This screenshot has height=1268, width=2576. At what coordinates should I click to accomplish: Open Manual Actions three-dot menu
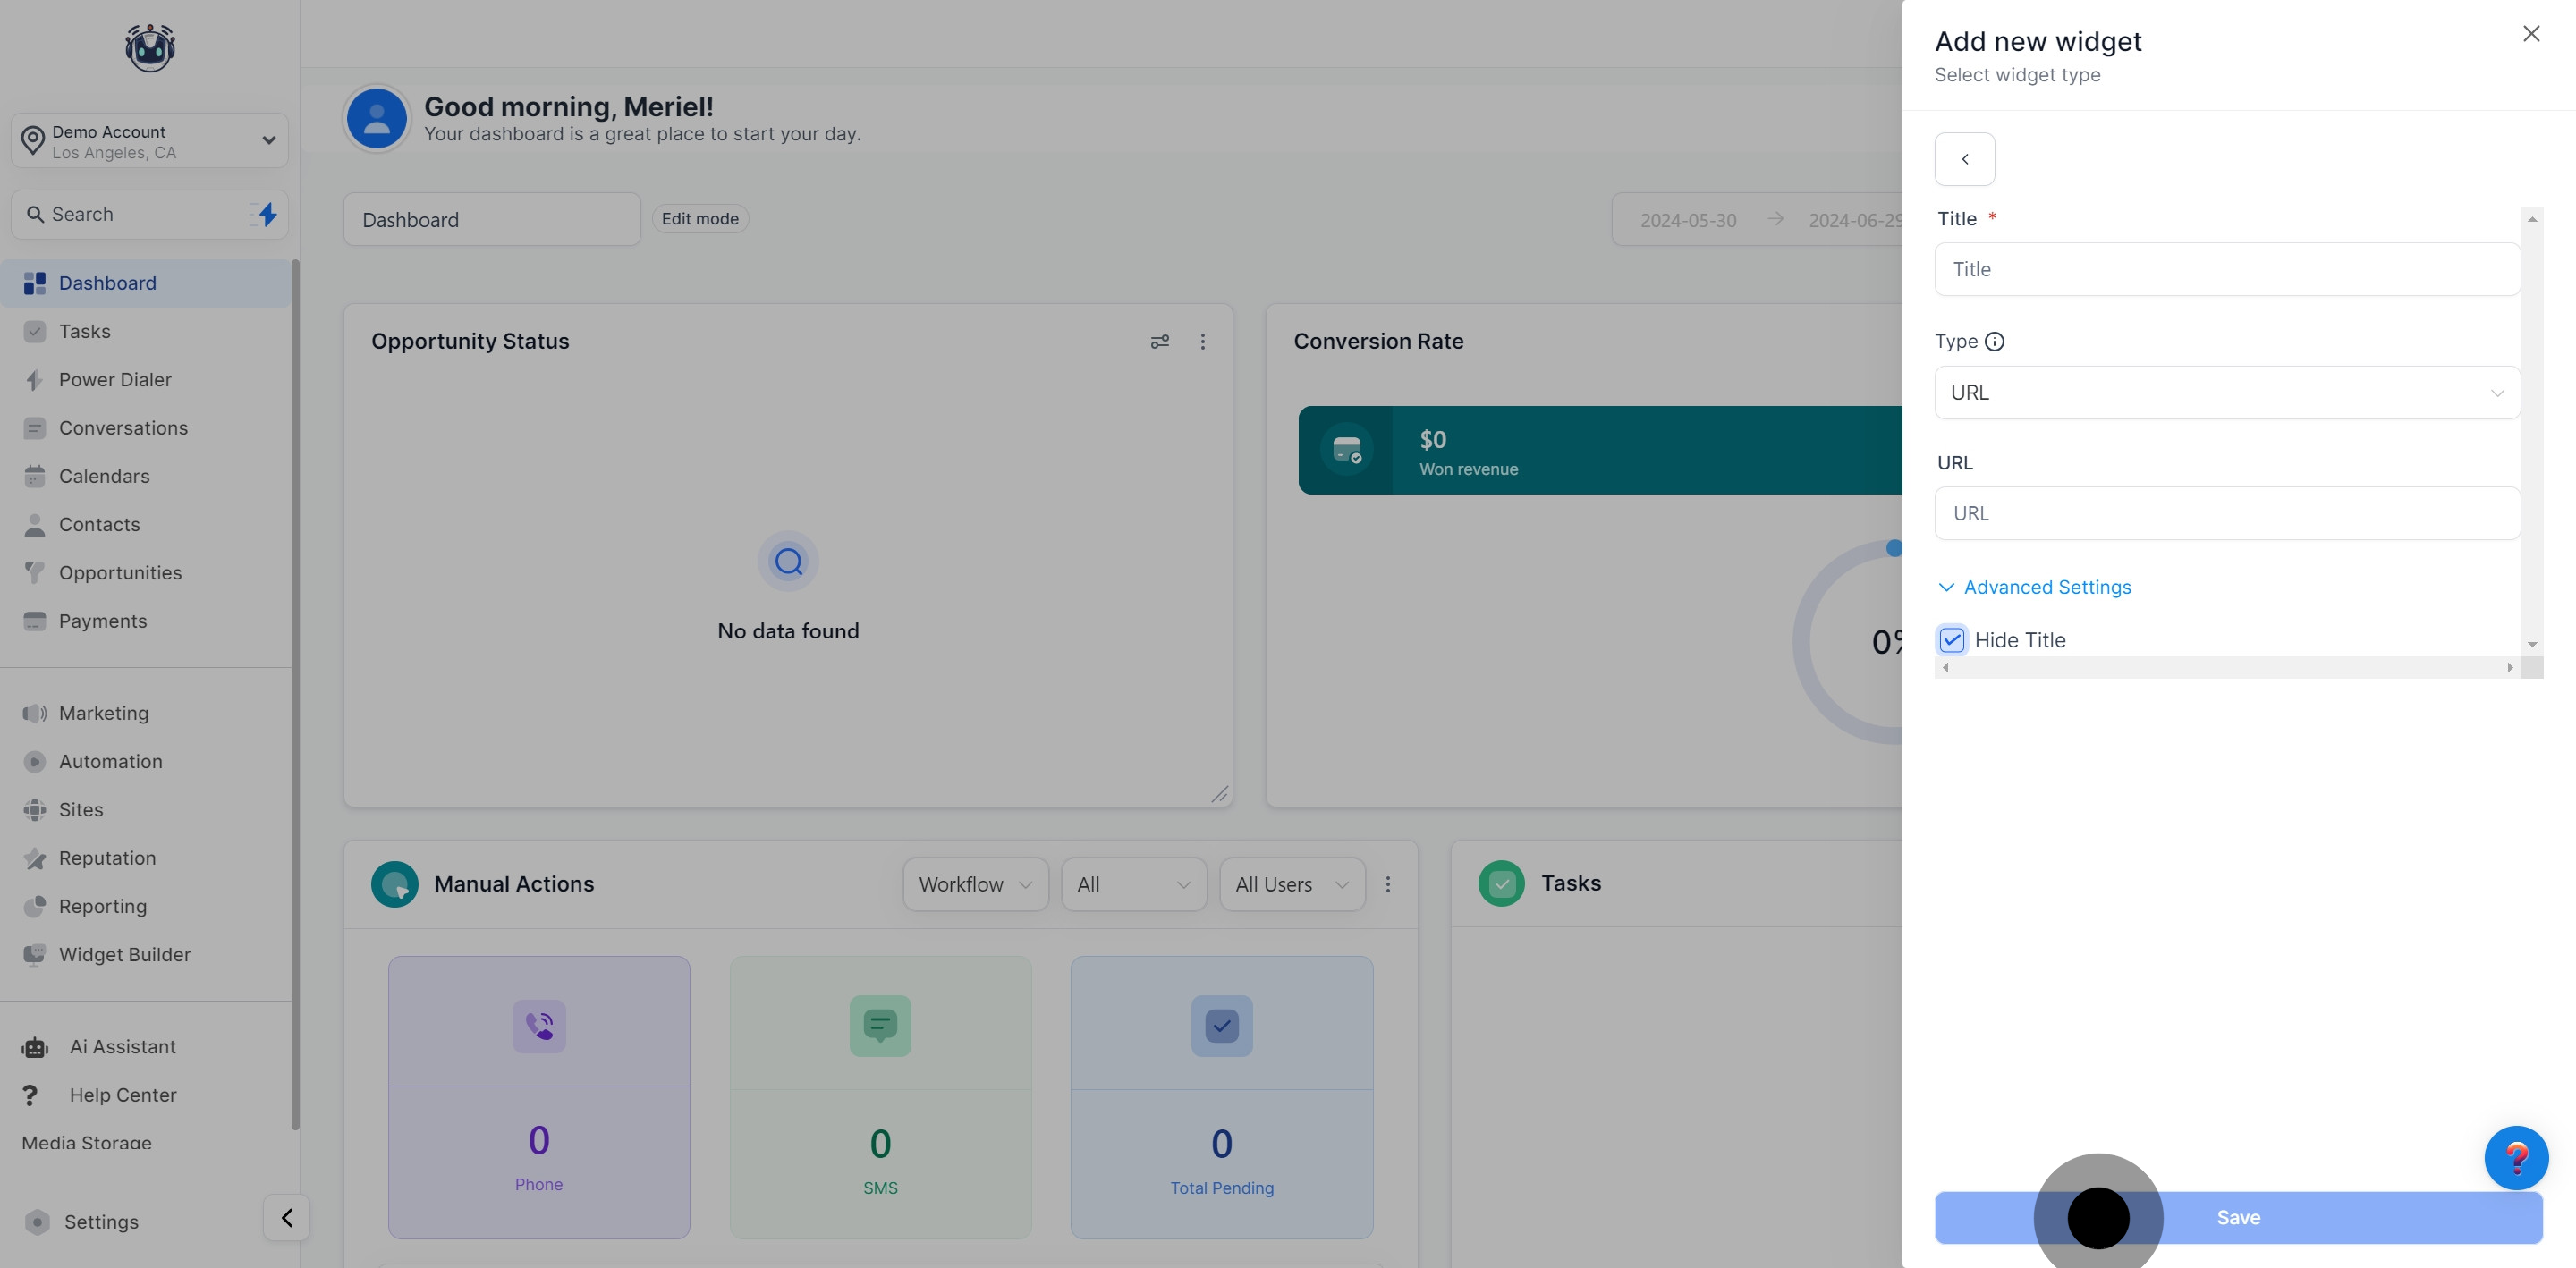[x=1387, y=884]
